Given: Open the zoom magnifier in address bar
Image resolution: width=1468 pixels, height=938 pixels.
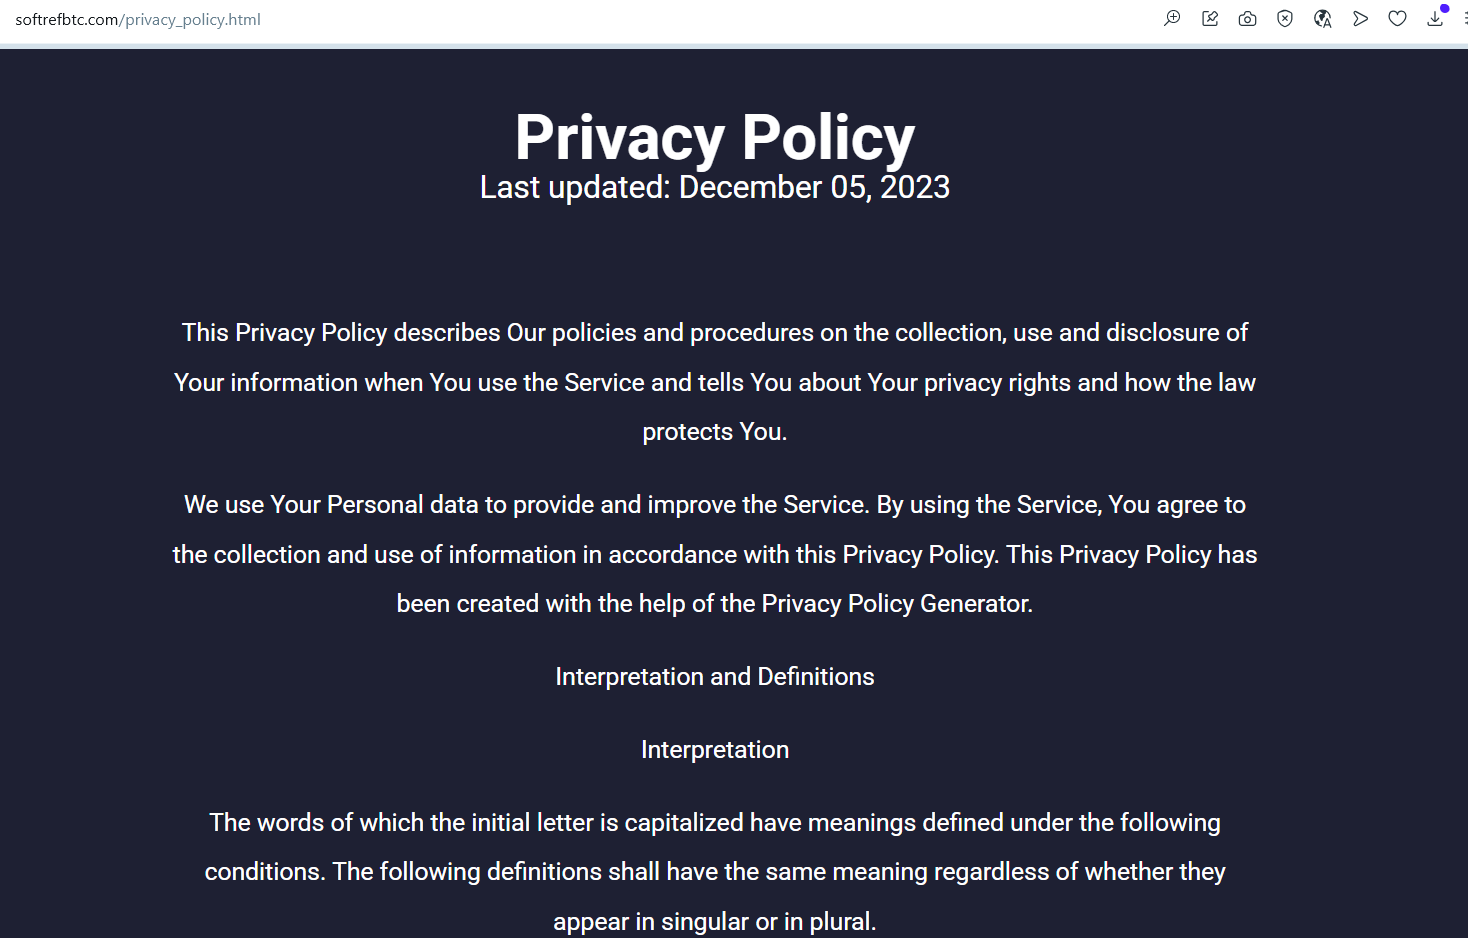Looking at the screenshot, I should click(1172, 19).
